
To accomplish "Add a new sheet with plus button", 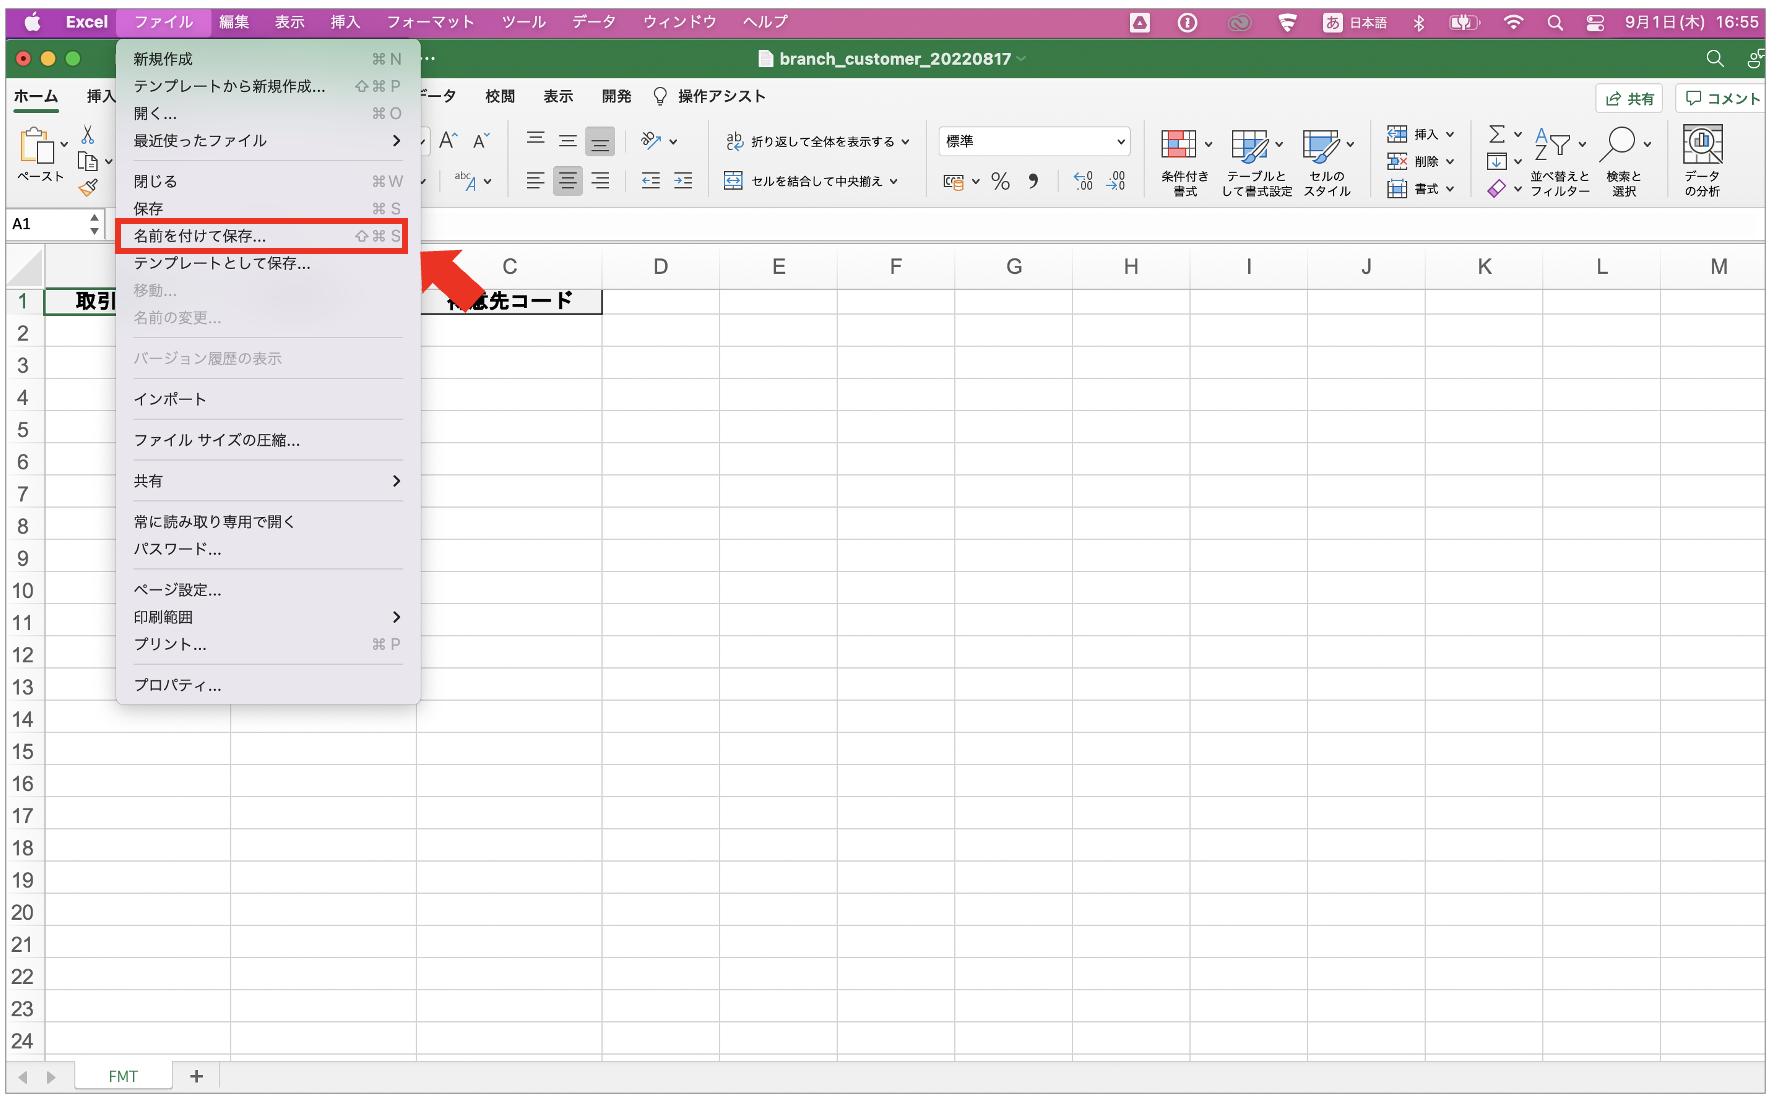I will (x=196, y=1076).
